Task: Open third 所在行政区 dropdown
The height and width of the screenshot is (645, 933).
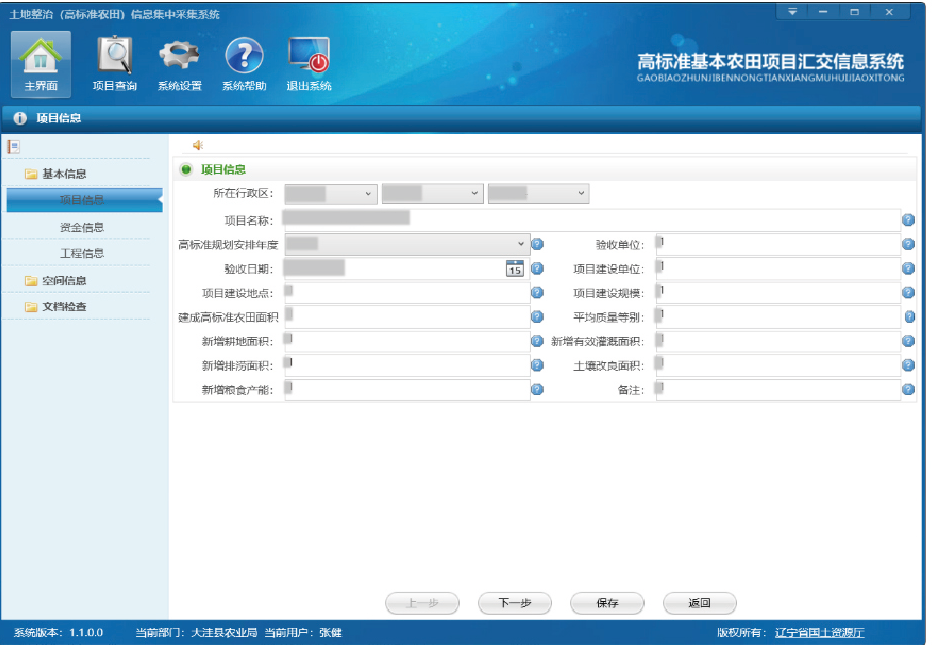Action: point(538,194)
